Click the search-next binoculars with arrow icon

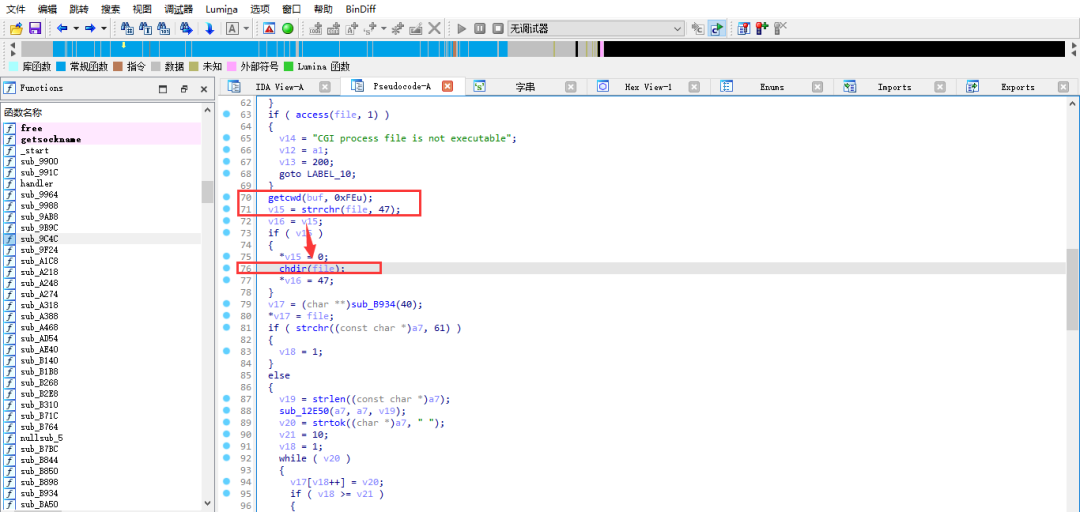click(186, 28)
